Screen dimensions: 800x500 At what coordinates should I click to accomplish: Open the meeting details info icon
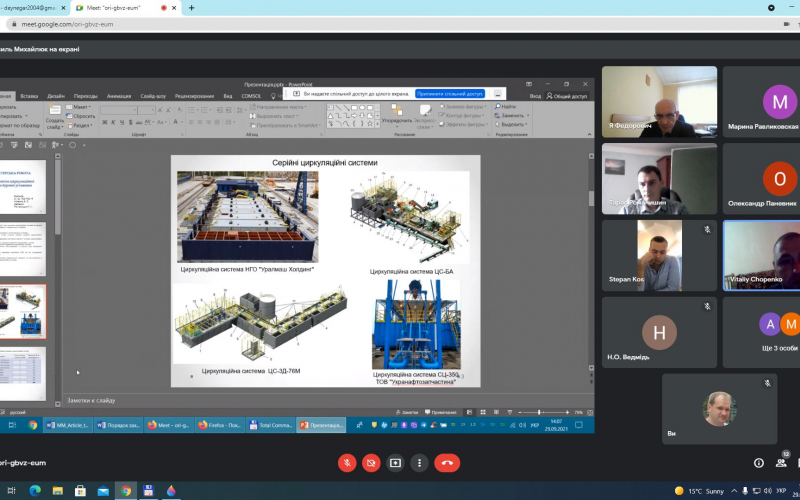(x=759, y=463)
